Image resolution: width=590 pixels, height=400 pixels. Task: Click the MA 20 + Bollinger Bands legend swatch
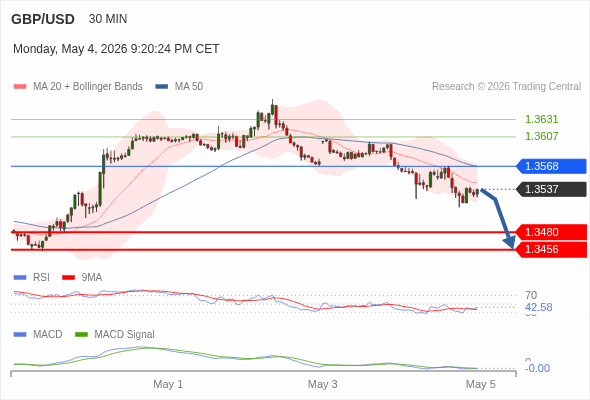[x=20, y=87]
